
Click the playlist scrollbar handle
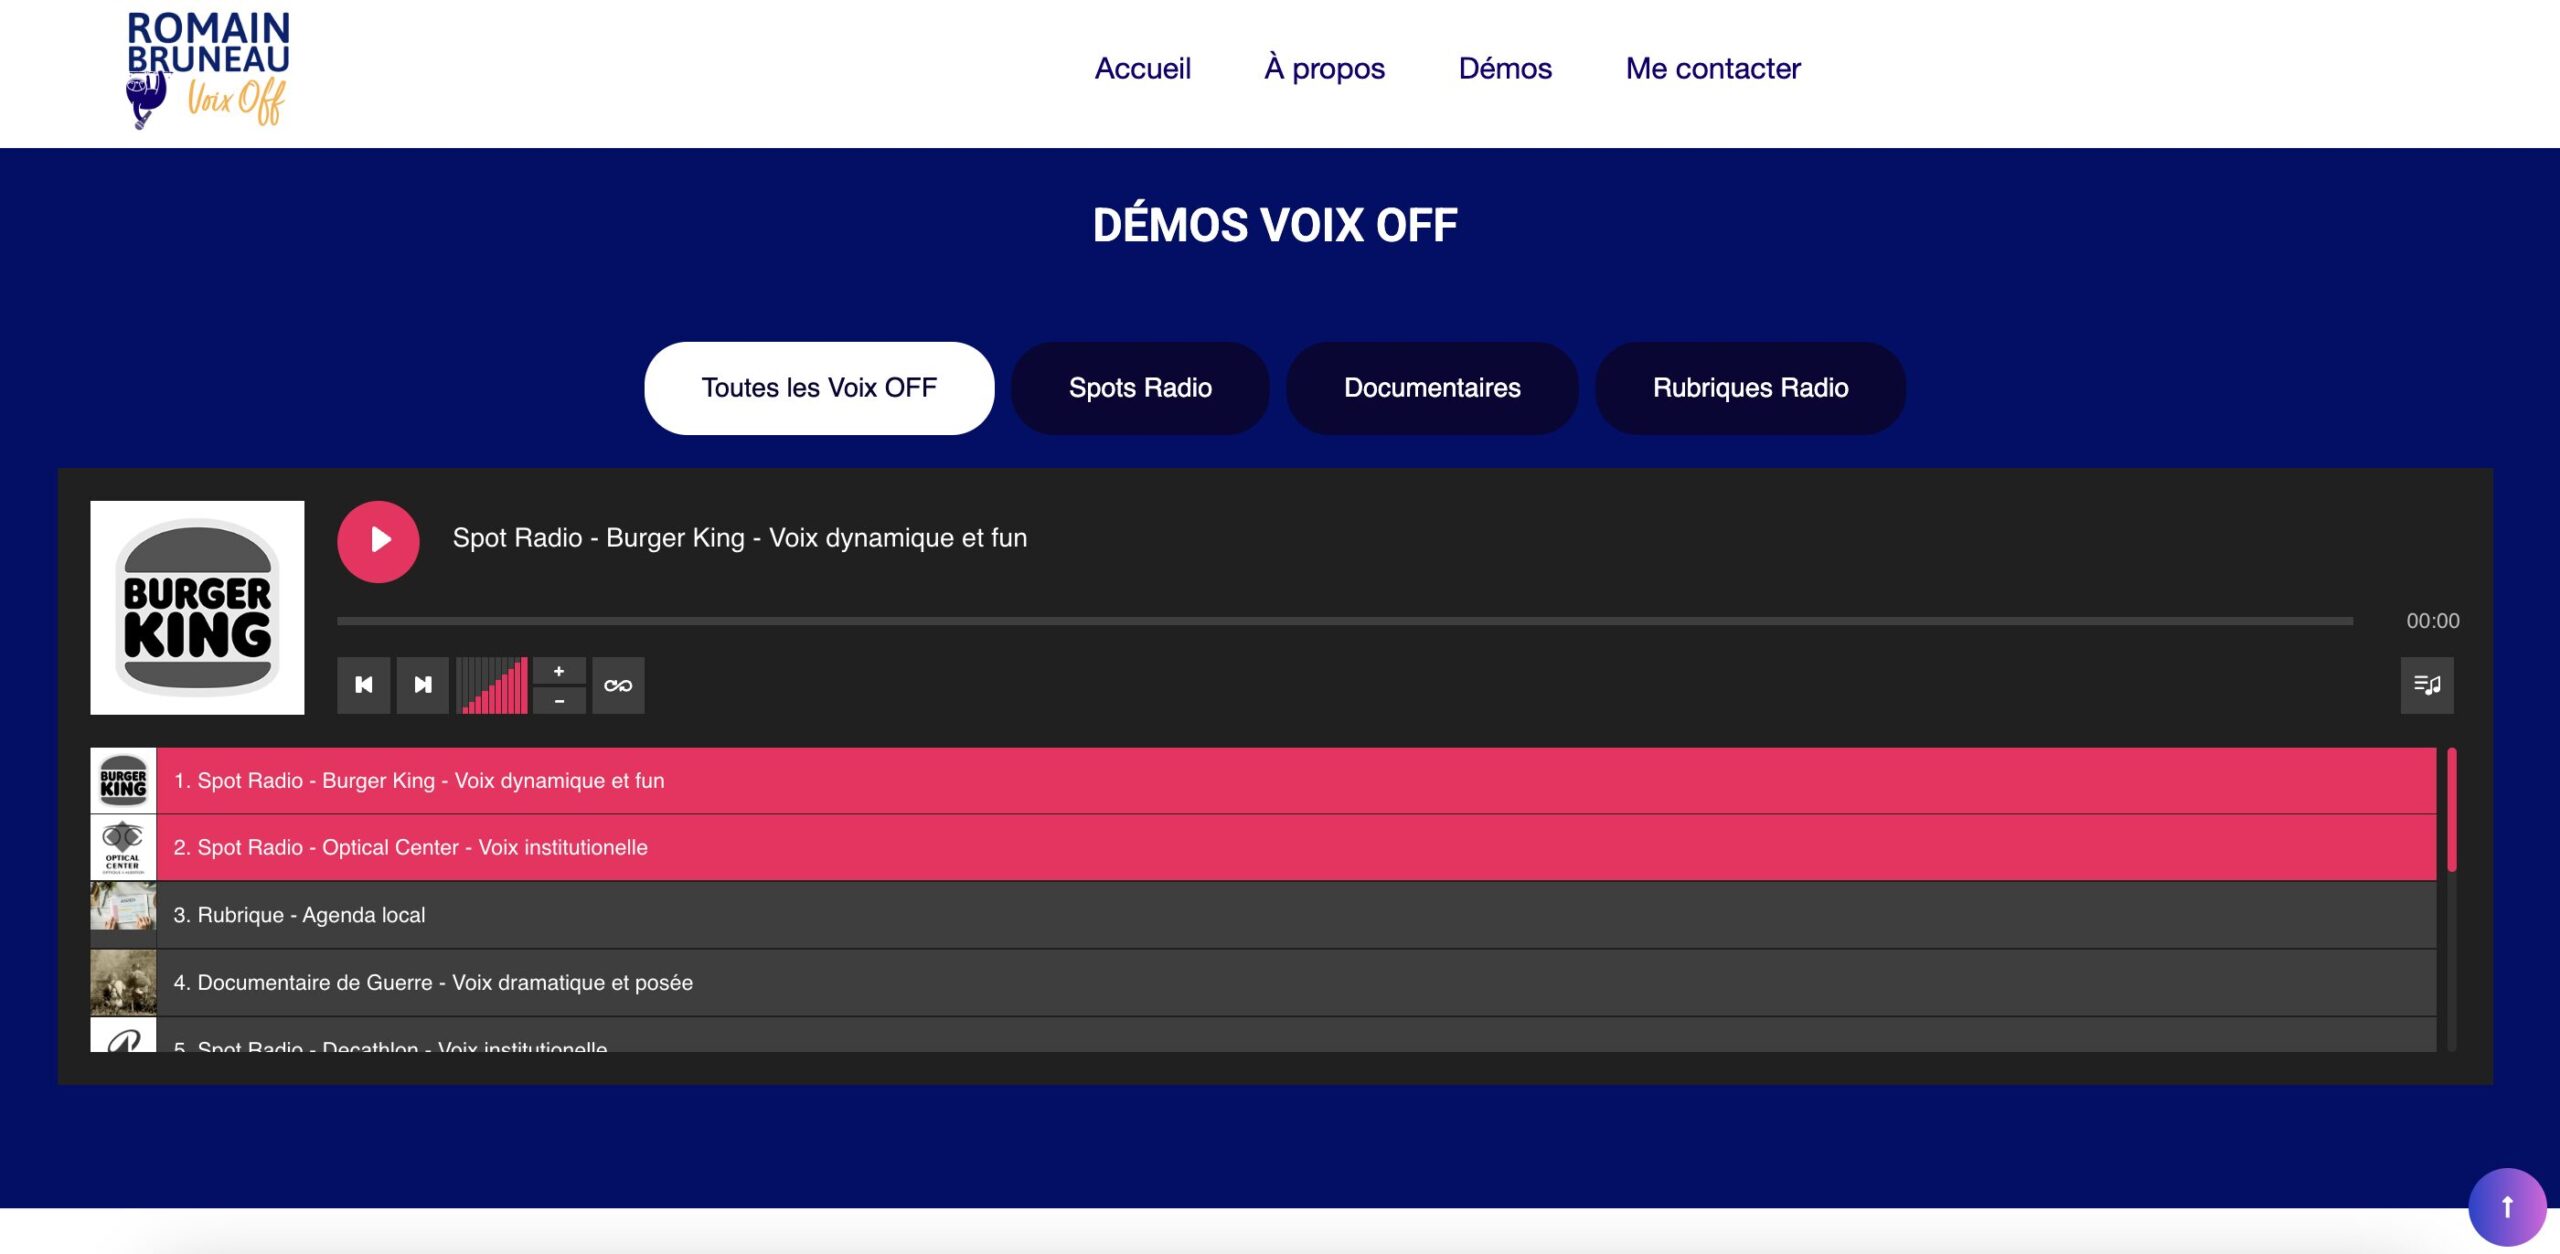coord(2452,810)
